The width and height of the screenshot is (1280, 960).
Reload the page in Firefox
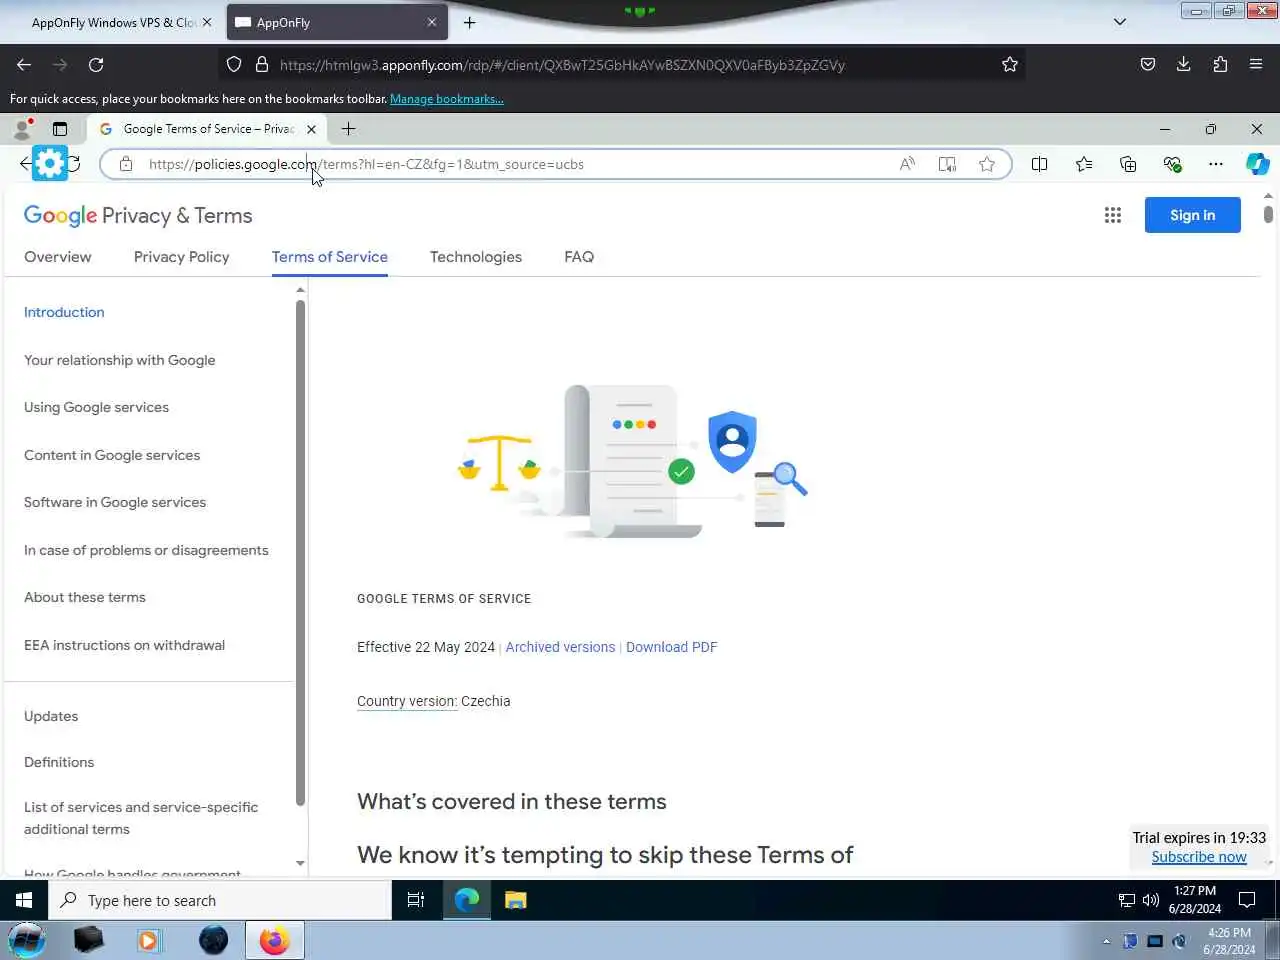coord(96,65)
